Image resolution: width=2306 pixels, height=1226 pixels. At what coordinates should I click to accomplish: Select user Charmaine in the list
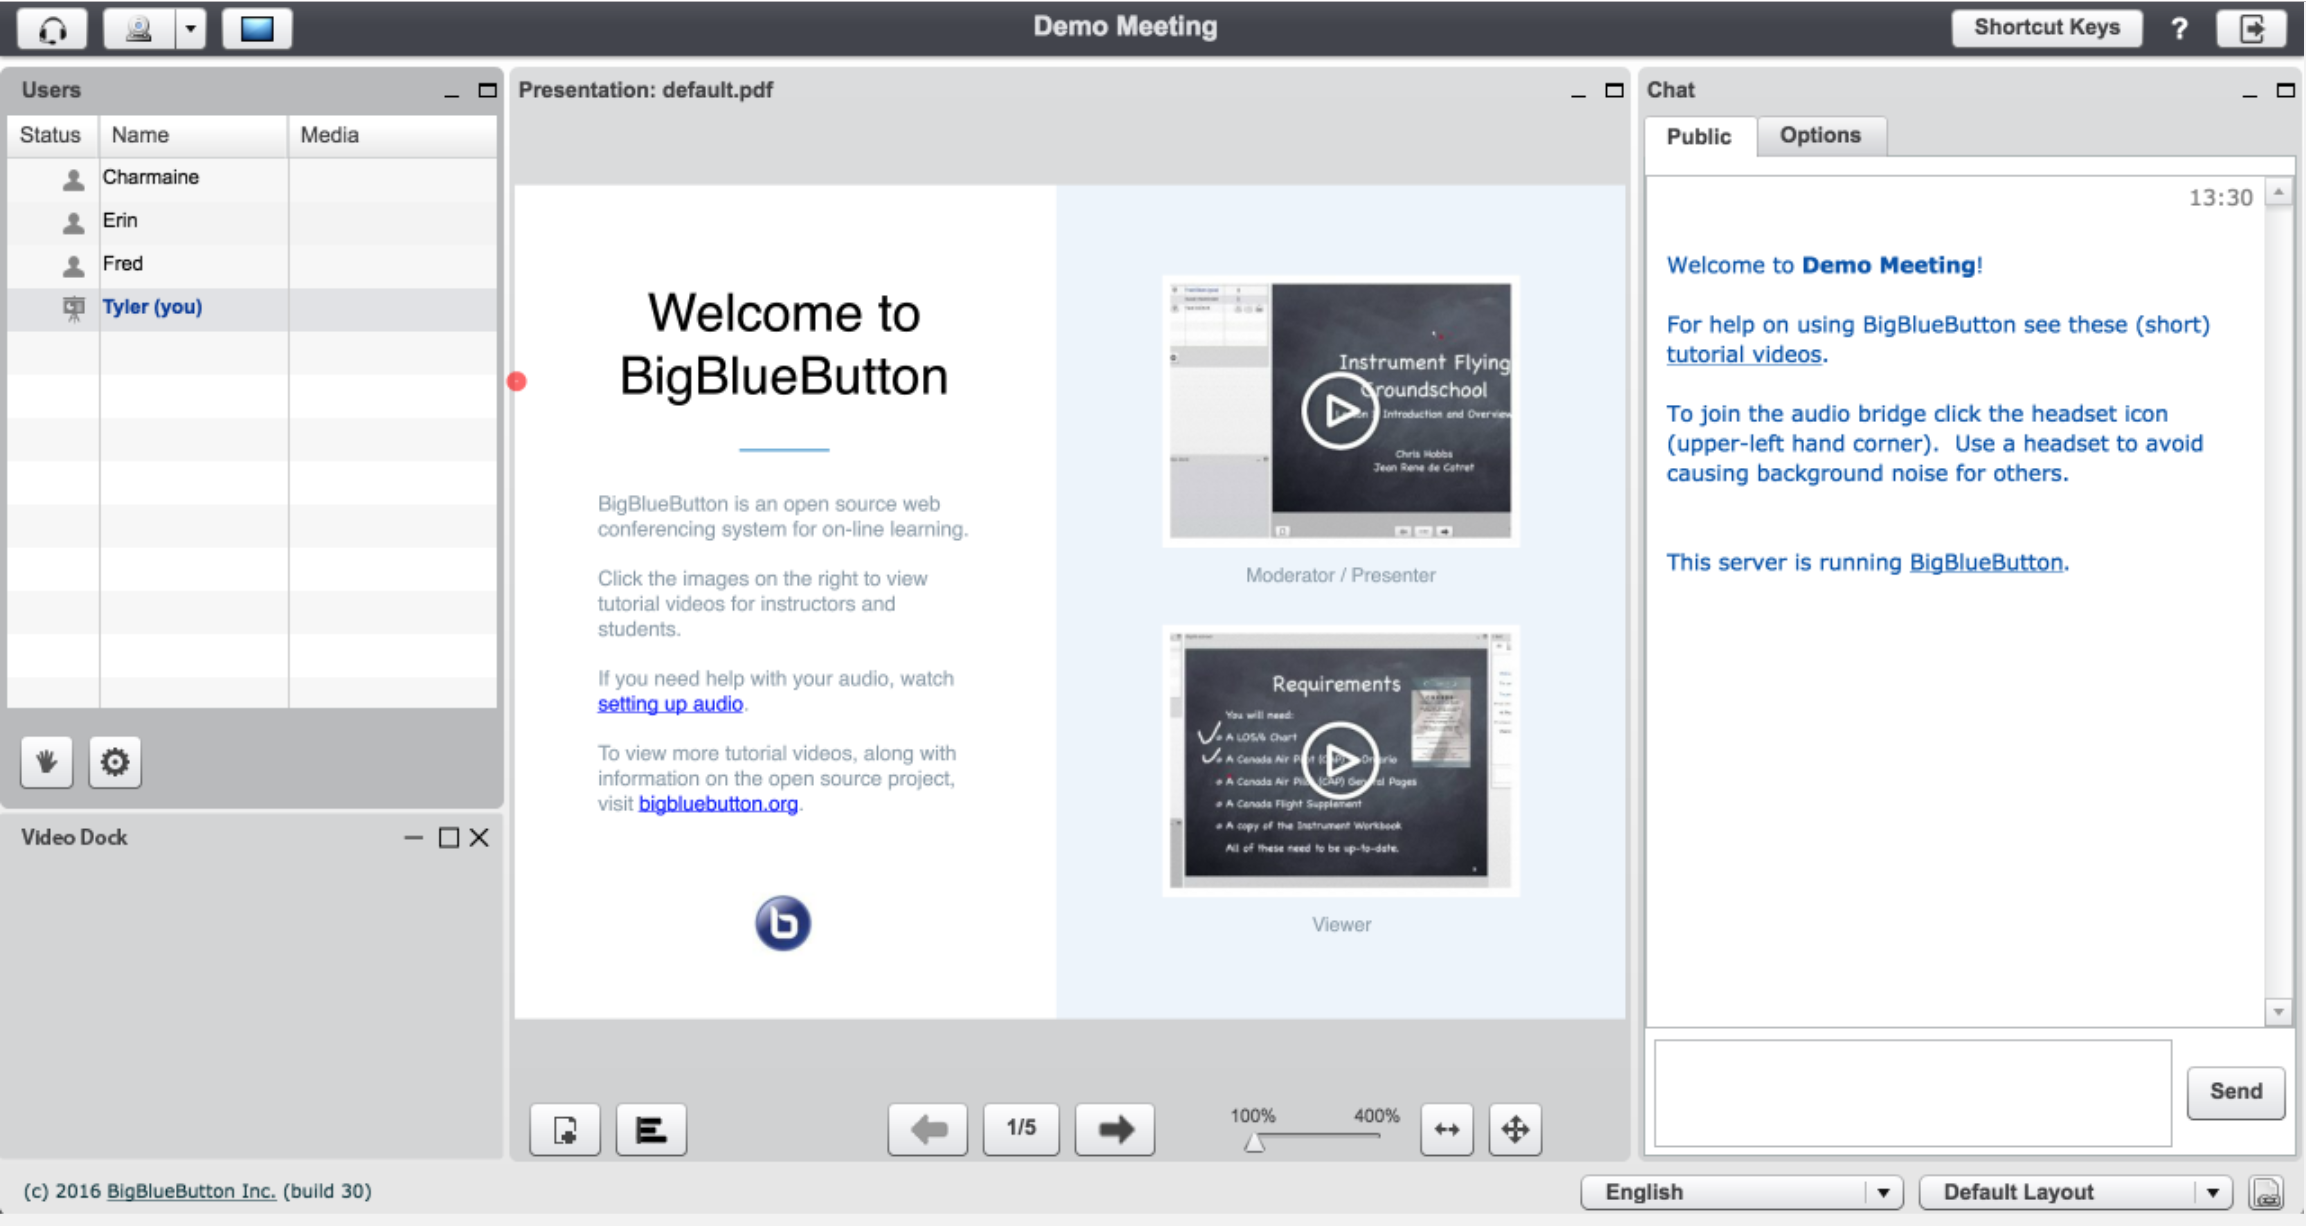point(252,178)
